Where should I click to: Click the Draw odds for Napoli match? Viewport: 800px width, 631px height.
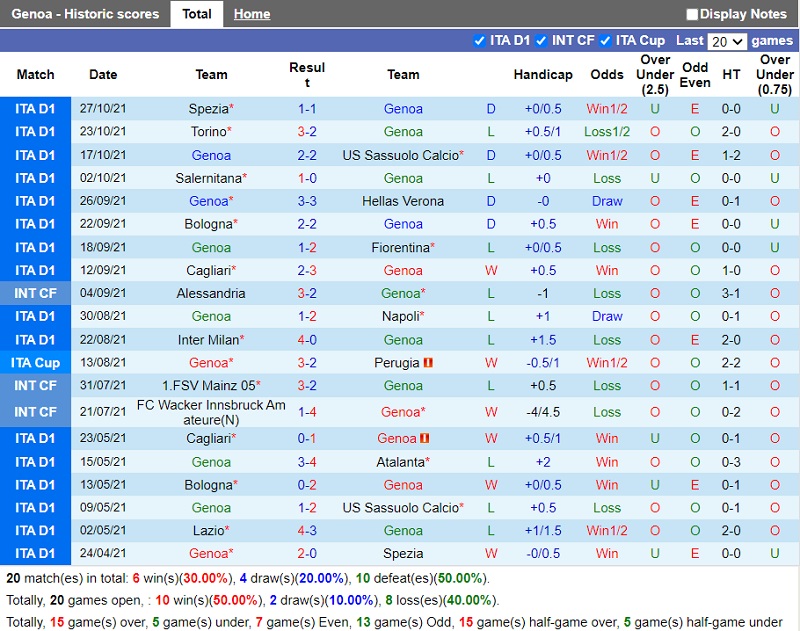click(x=607, y=316)
